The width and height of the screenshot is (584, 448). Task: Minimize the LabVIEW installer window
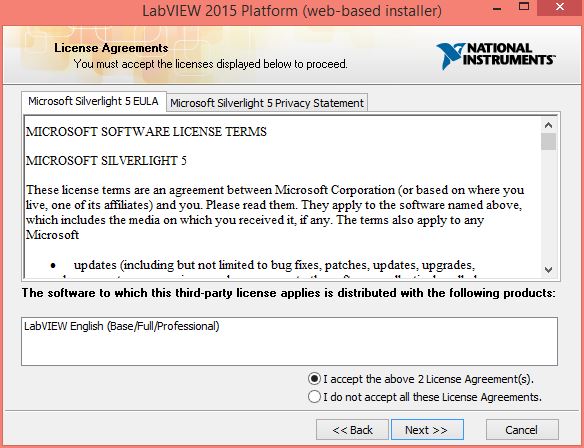click(497, 8)
